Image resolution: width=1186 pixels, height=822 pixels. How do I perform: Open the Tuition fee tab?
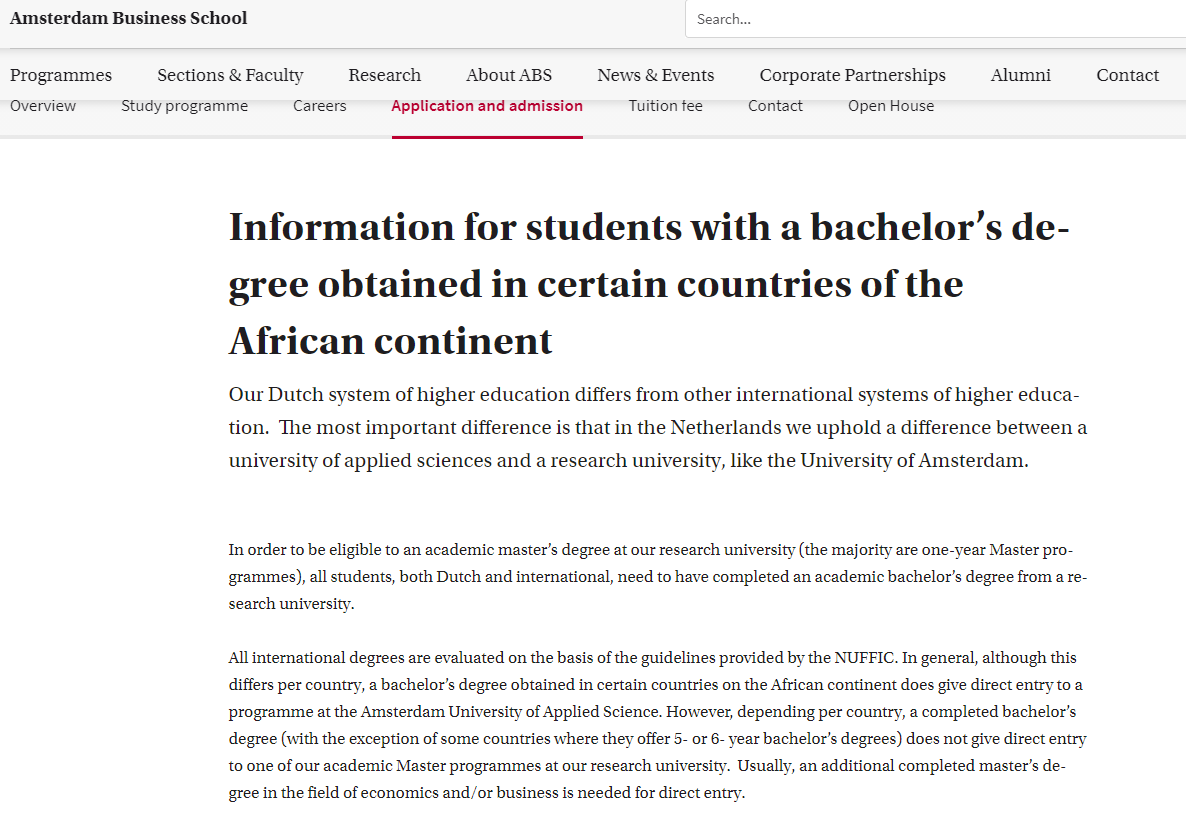click(x=665, y=106)
